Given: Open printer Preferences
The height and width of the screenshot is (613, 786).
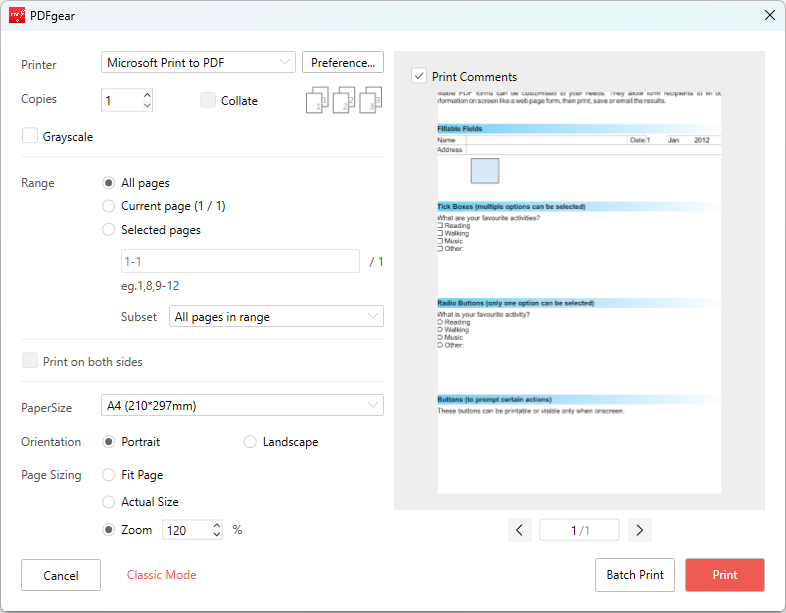Looking at the screenshot, I should coord(342,63).
